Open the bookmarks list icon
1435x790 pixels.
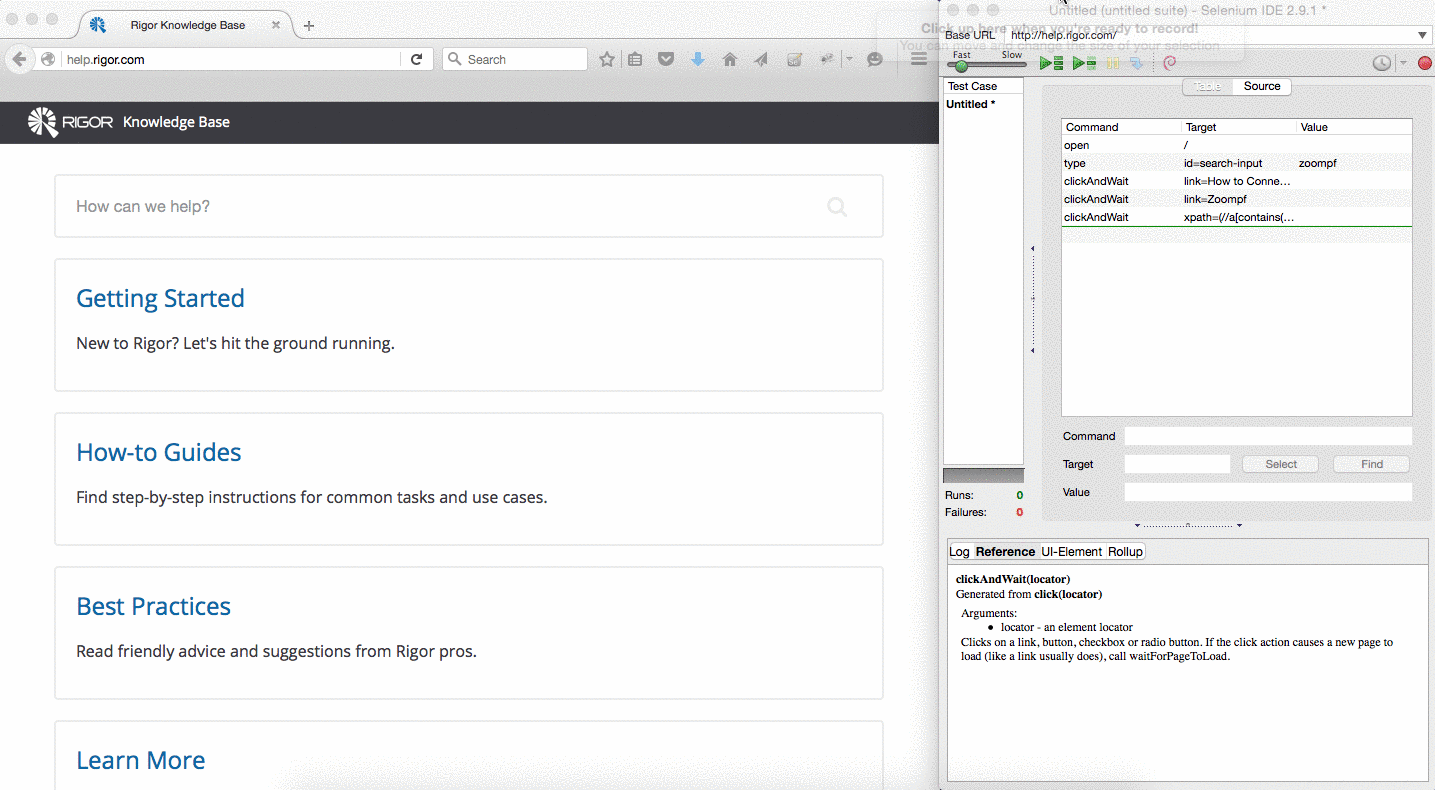[x=635, y=60]
